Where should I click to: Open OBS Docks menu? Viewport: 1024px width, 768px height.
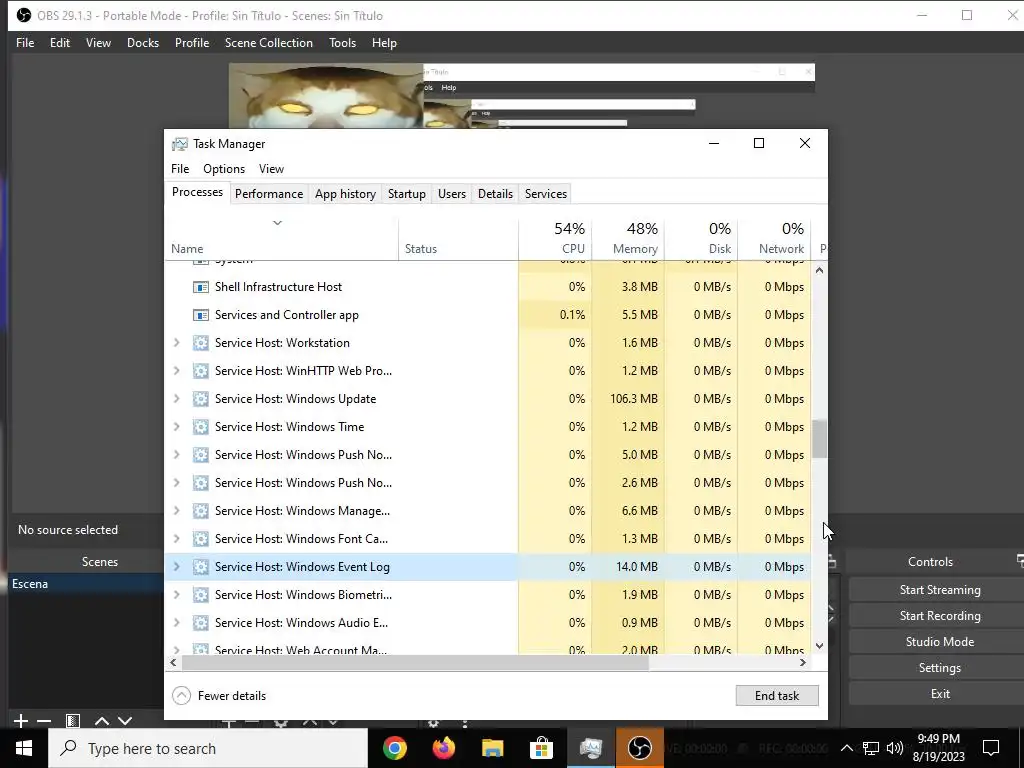pyautogui.click(x=143, y=43)
